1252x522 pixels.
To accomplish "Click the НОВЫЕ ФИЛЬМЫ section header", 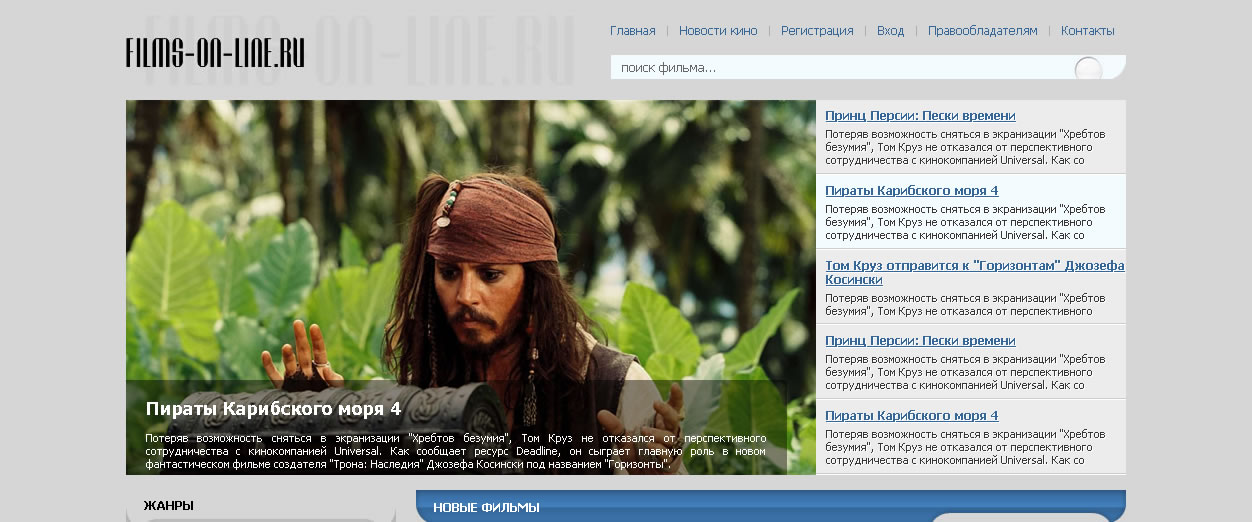I will coord(486,508).
